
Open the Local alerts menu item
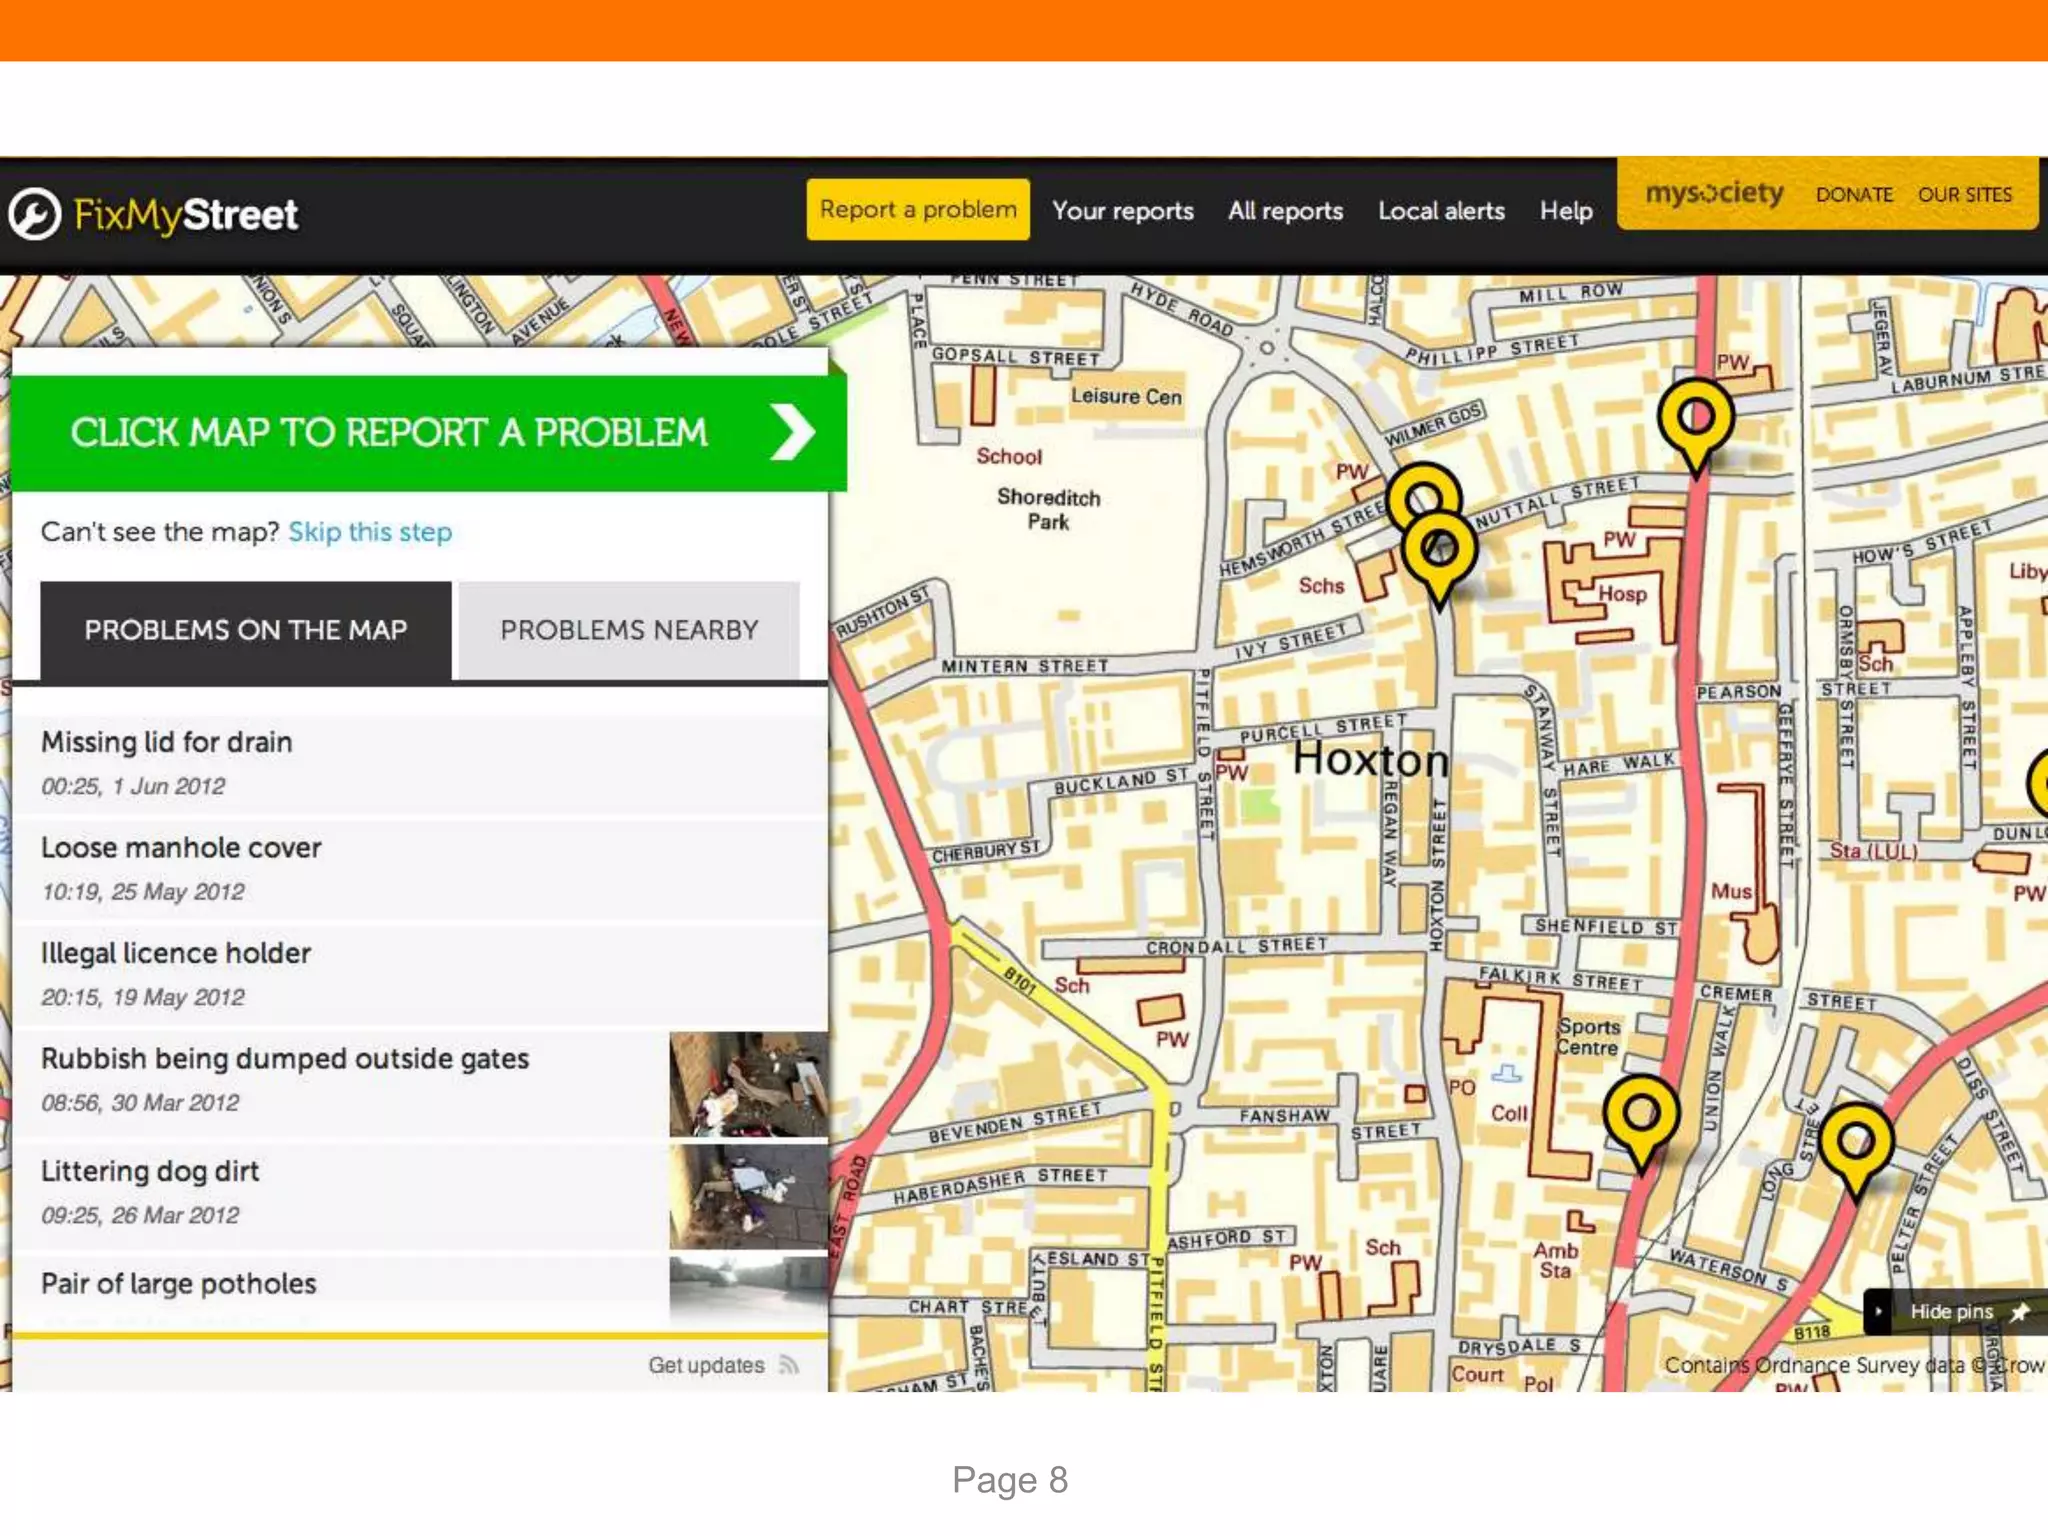click(1441, 211)
